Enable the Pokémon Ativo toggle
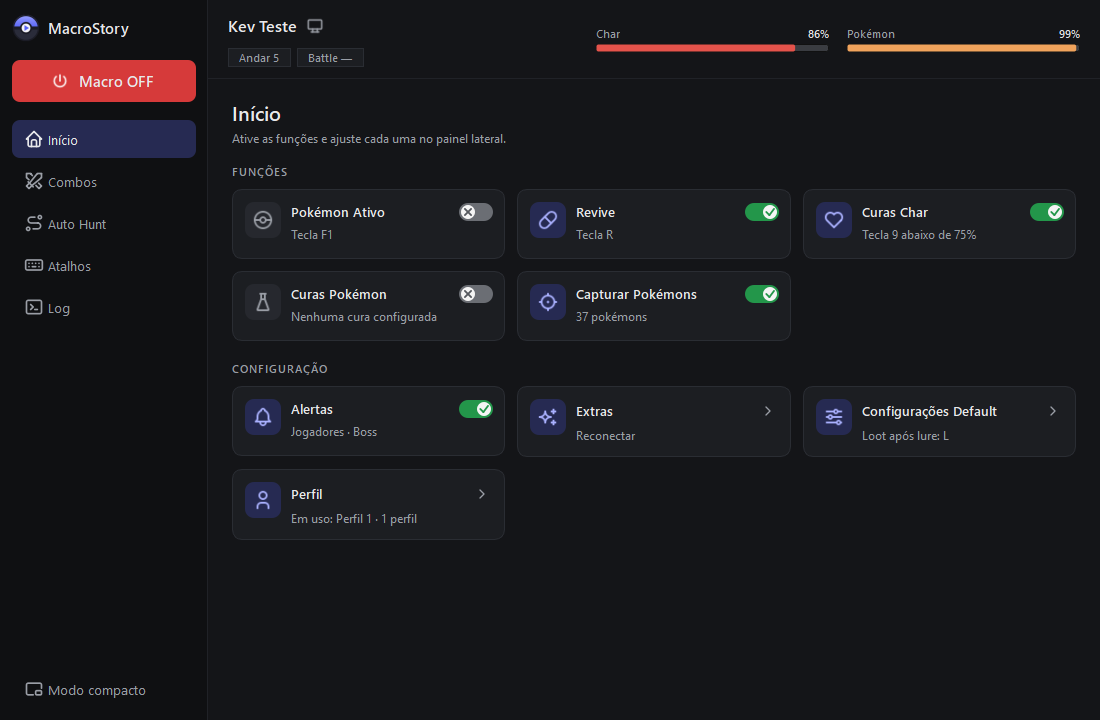The height and width of the screenshot is (720, 1100). click(476, 212)
